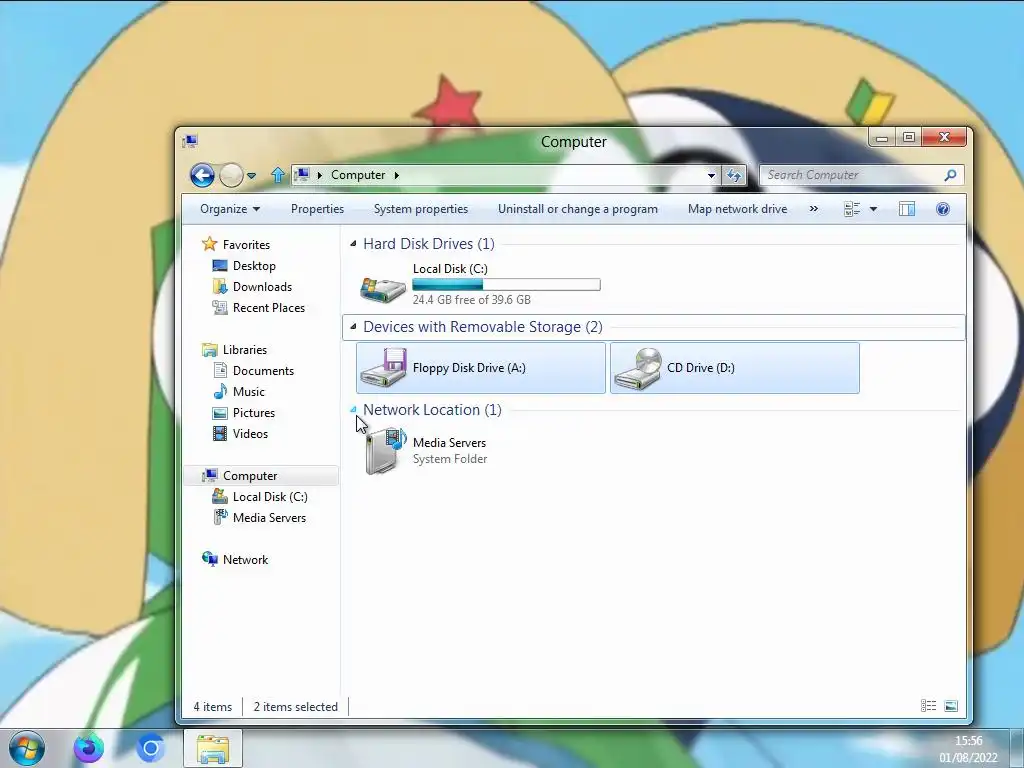Select the Local Disk (C:) drive icon
The image size is (1024, 768).
pyautogui.click(x=383, y=288)
